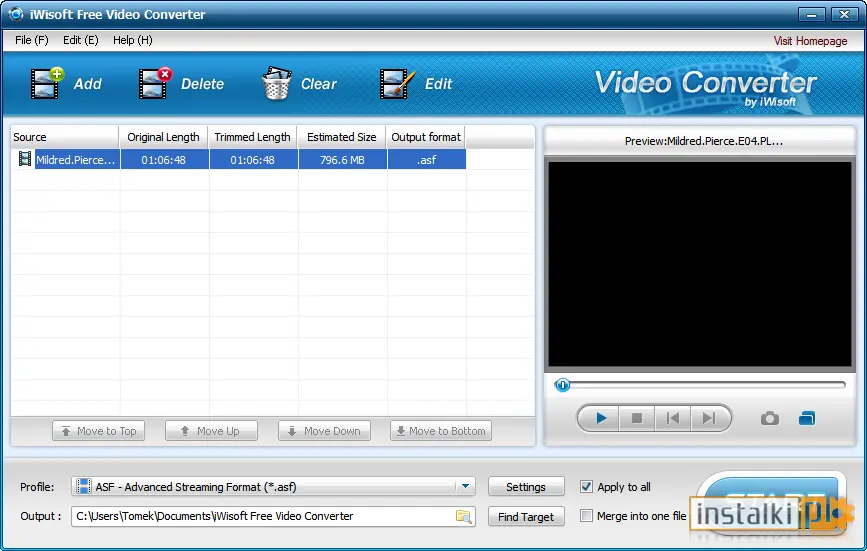Stop the preview playback

coord(637,418)
